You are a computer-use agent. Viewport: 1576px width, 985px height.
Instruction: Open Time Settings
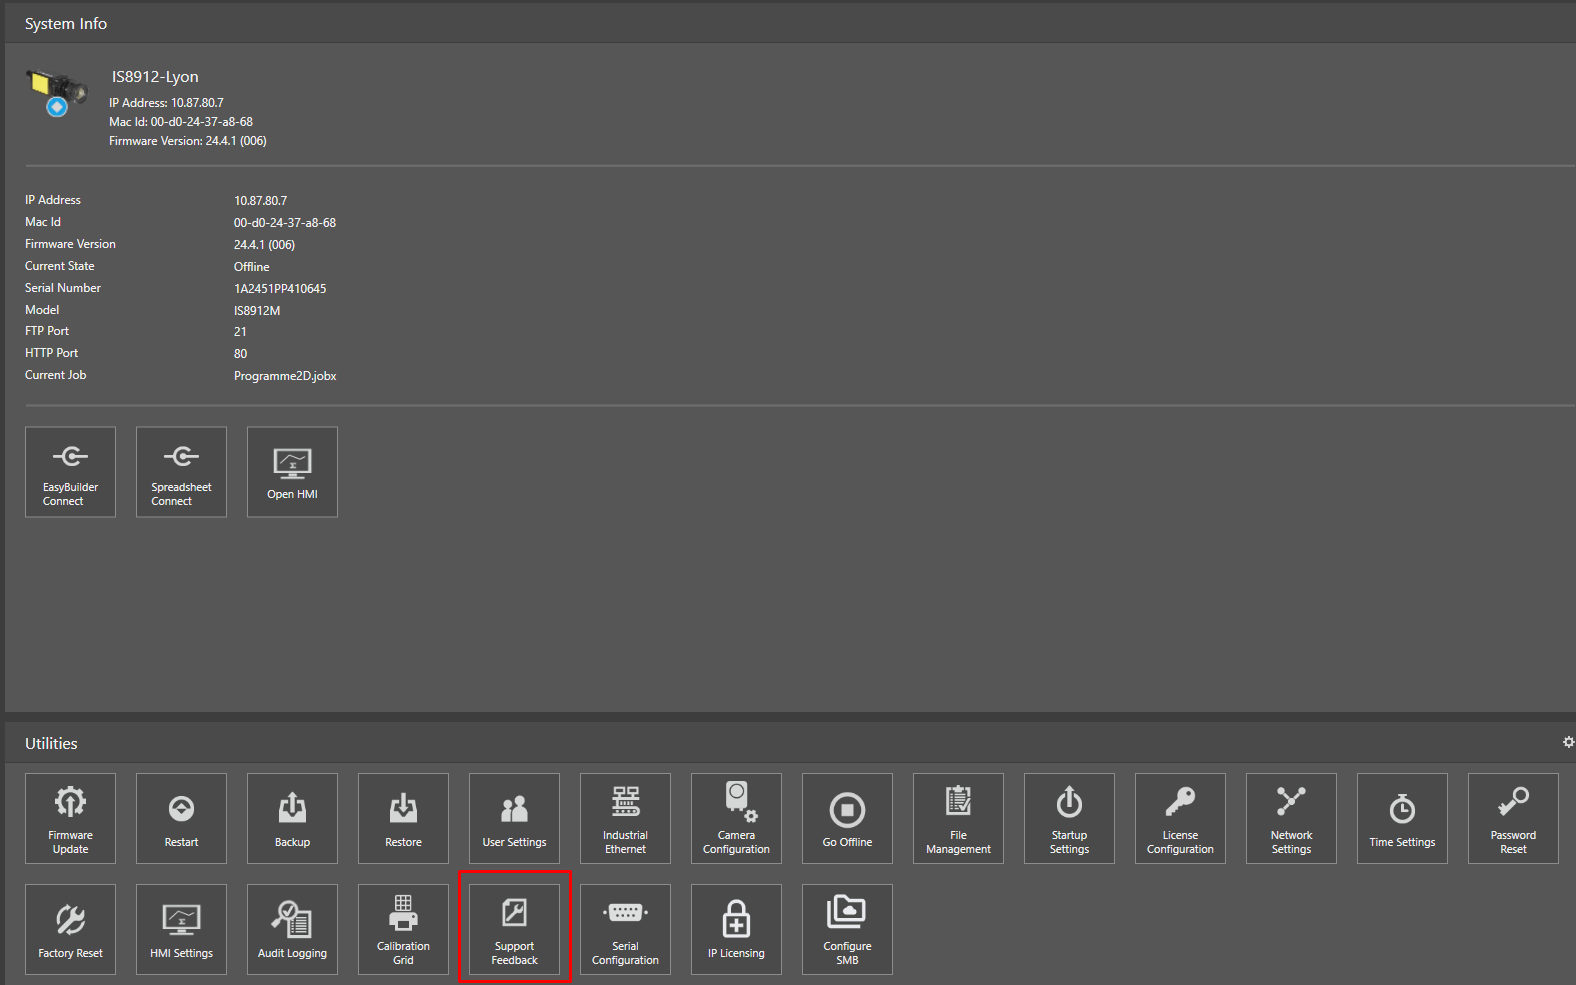pos(1402,818)
